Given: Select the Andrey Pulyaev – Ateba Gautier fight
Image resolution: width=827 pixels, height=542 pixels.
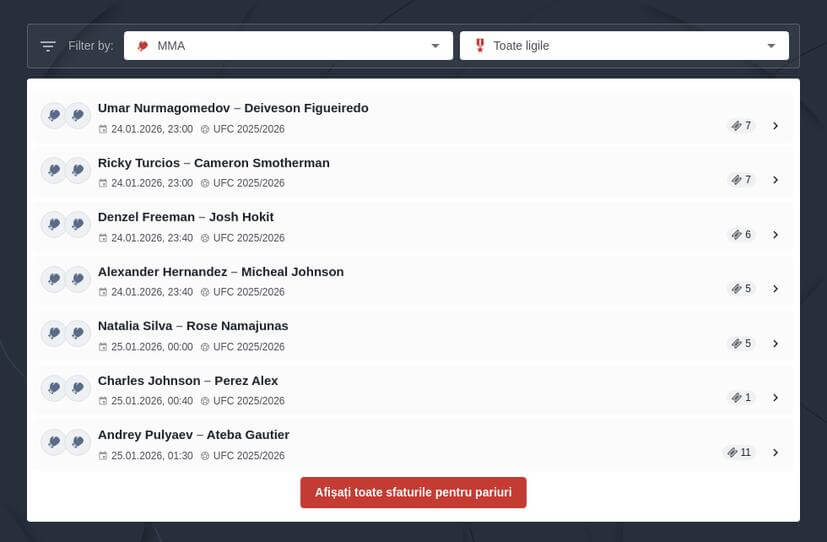Looking at the screenshot, I should 193,435.
